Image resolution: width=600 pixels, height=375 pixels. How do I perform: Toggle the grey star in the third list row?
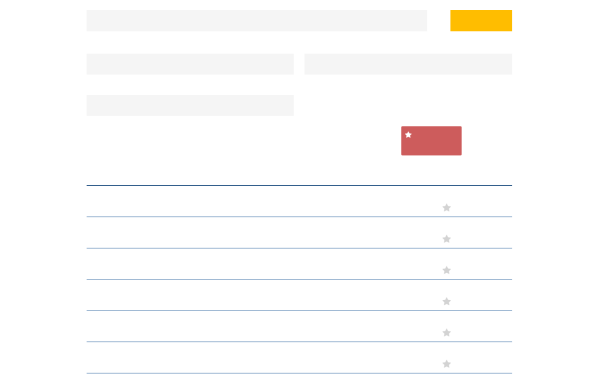tap(447, 271)
